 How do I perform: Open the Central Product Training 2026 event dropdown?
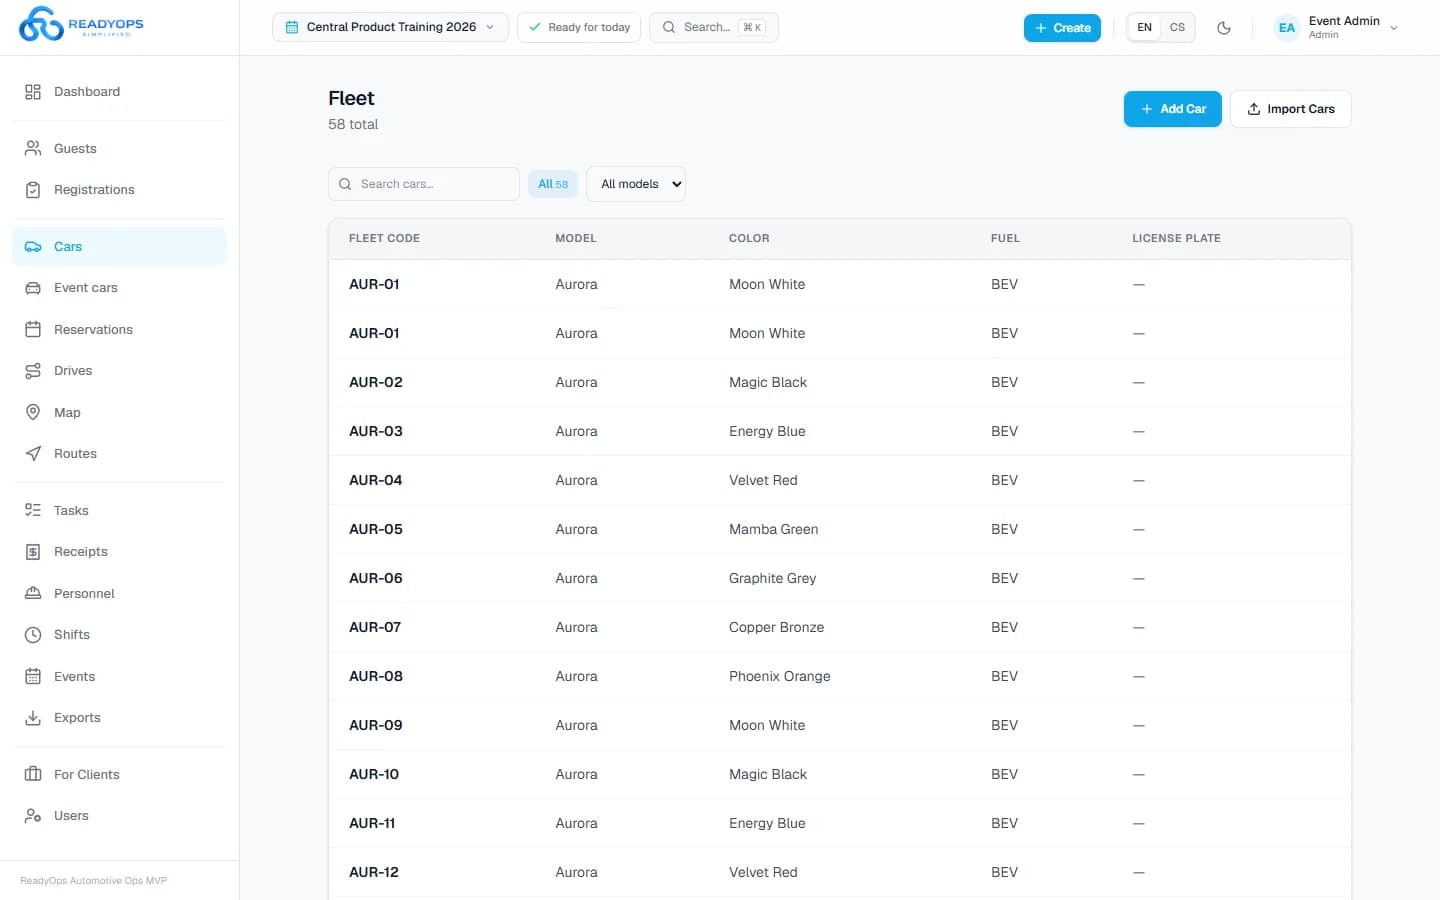click(390, 28)
